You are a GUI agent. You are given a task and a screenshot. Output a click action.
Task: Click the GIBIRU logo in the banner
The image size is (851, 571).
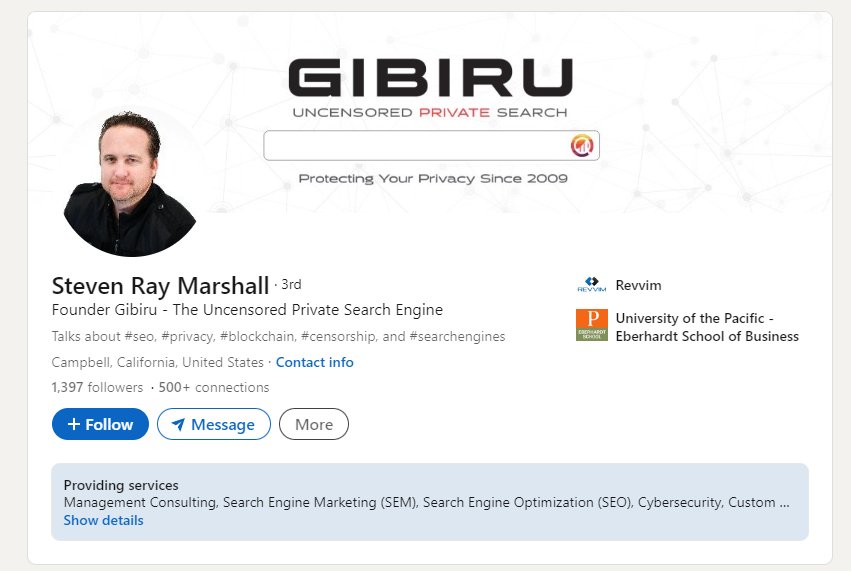click(430, 79)
